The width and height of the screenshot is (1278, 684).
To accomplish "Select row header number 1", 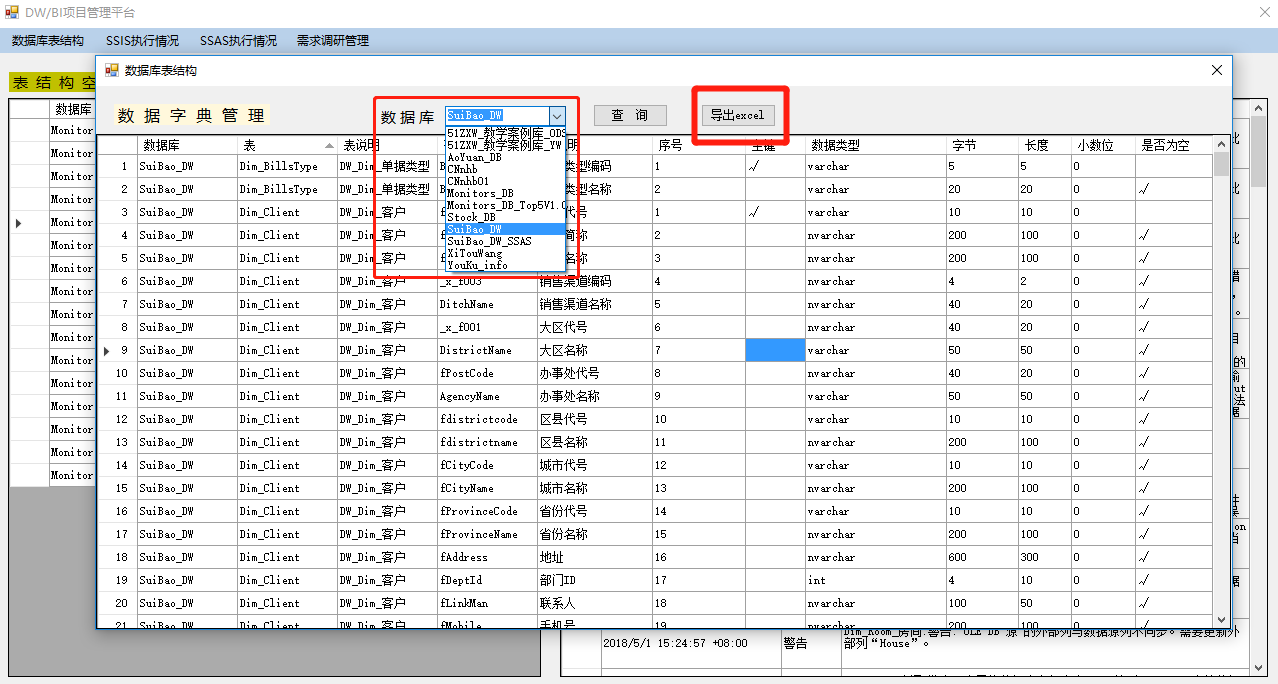I will (x=118, y=166).
